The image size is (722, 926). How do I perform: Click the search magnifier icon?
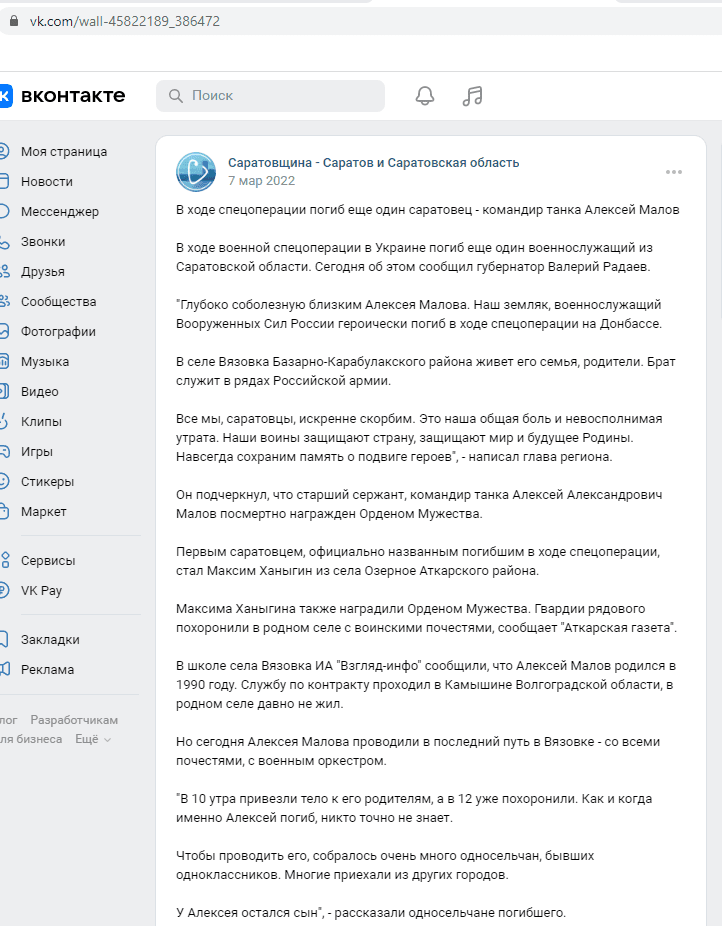(176, 96)
